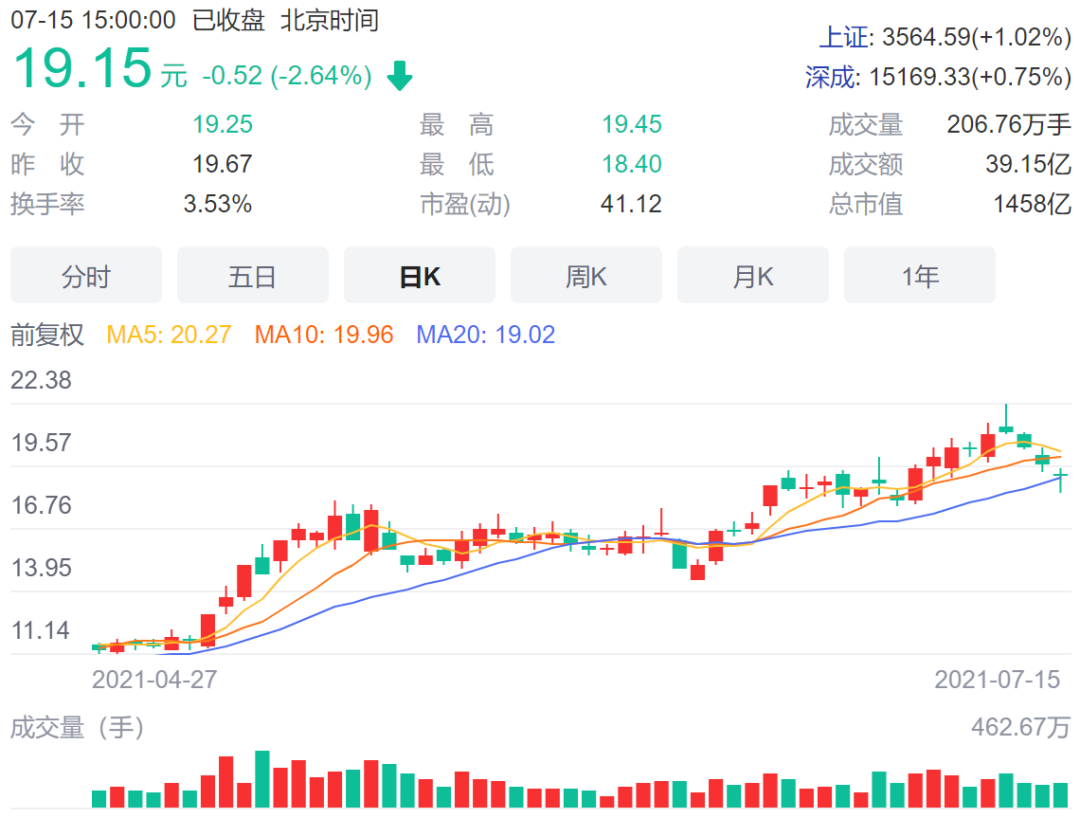1080x818 pixels.
Task: Click the change value -0.52 (-2.64%)
Action: click(287, 76)
